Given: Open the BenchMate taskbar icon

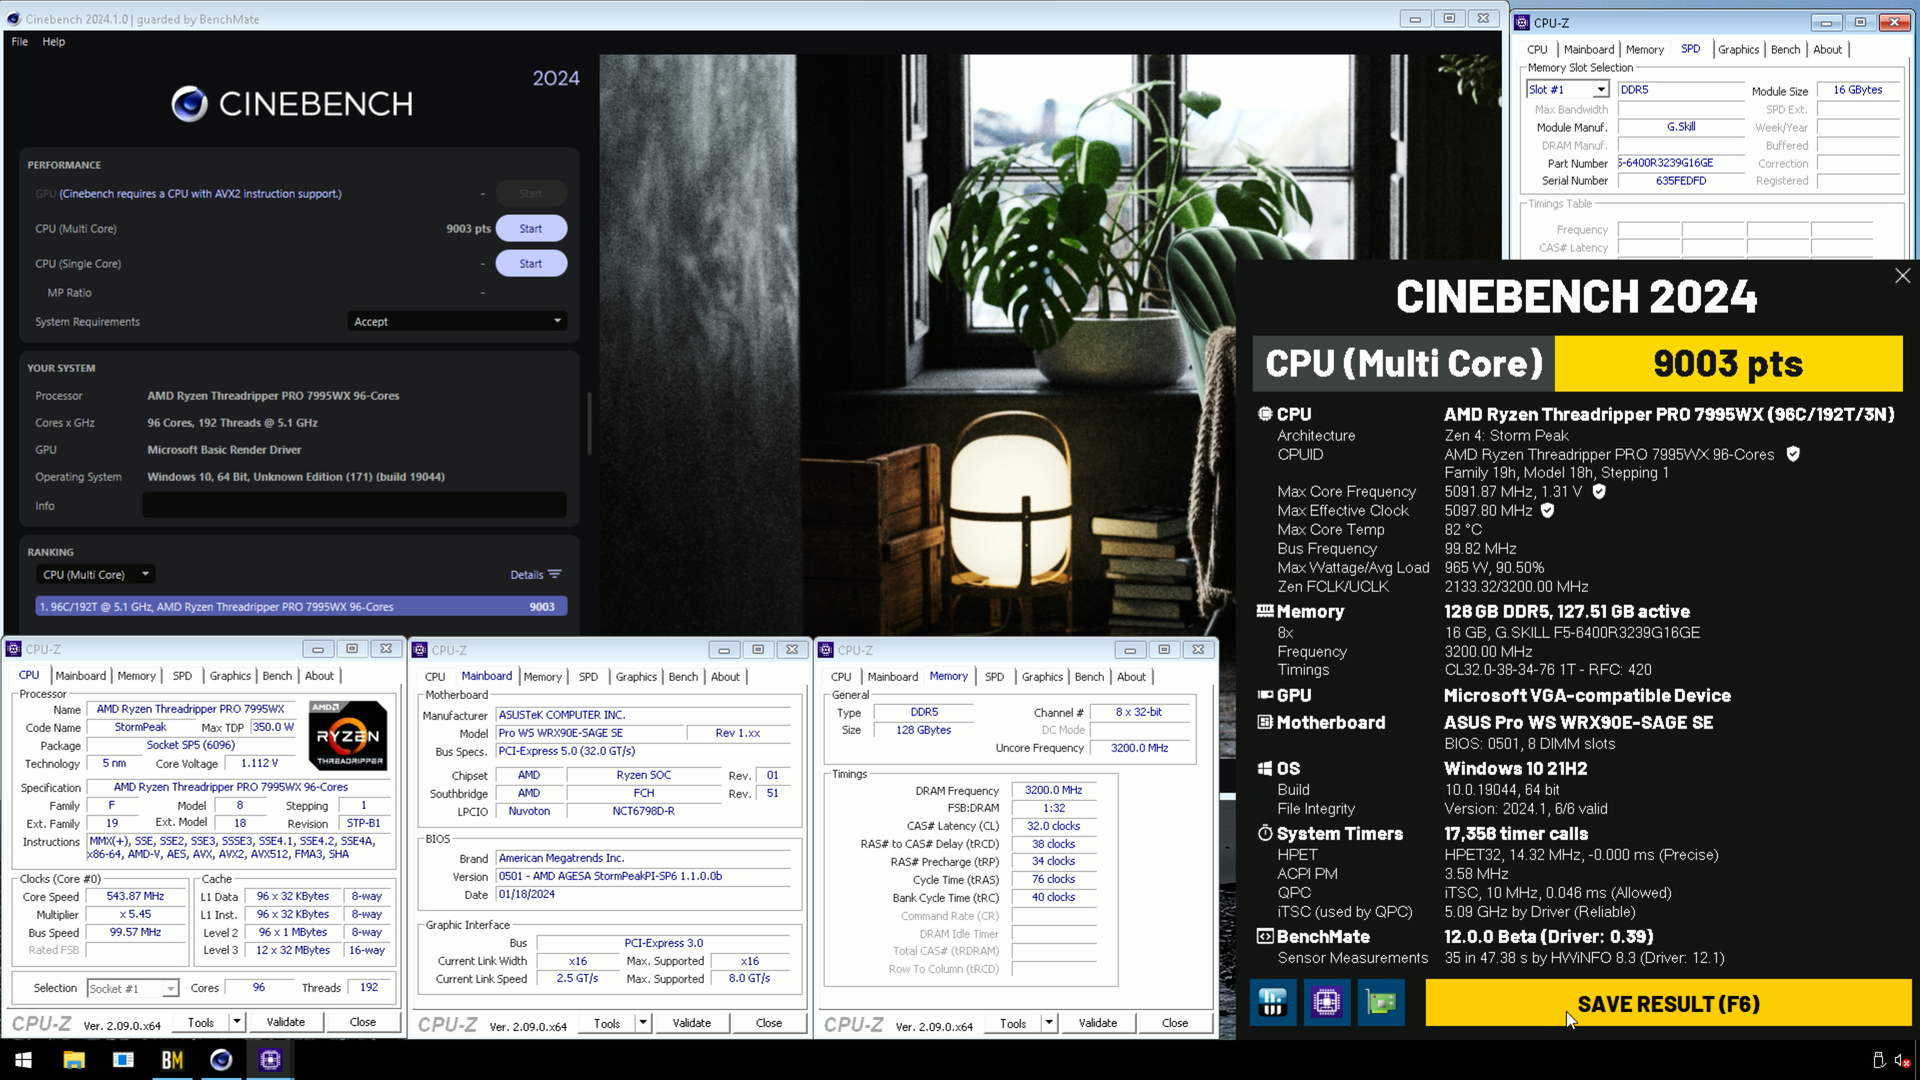Looking at the screenshot, I should tap(172, 1060).
